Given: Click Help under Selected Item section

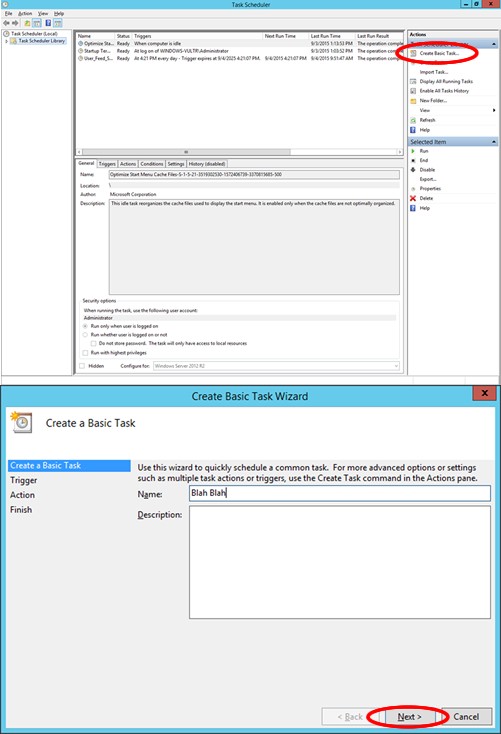Looking at the screenshot, I should (x=424, y=208).
